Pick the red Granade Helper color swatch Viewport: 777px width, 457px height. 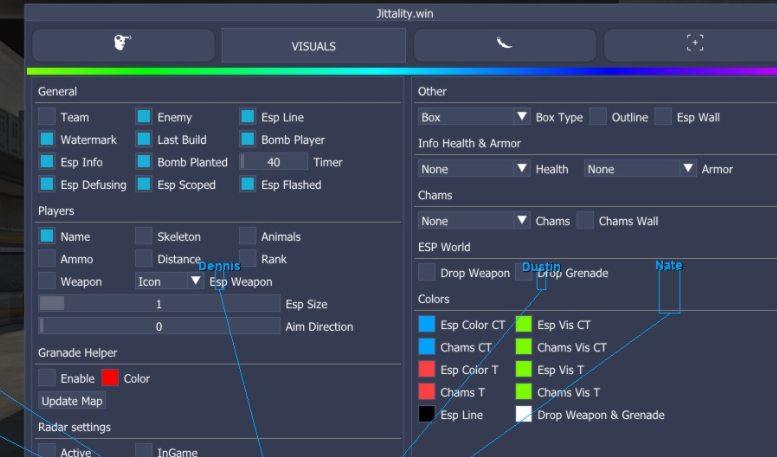point(110,379)
